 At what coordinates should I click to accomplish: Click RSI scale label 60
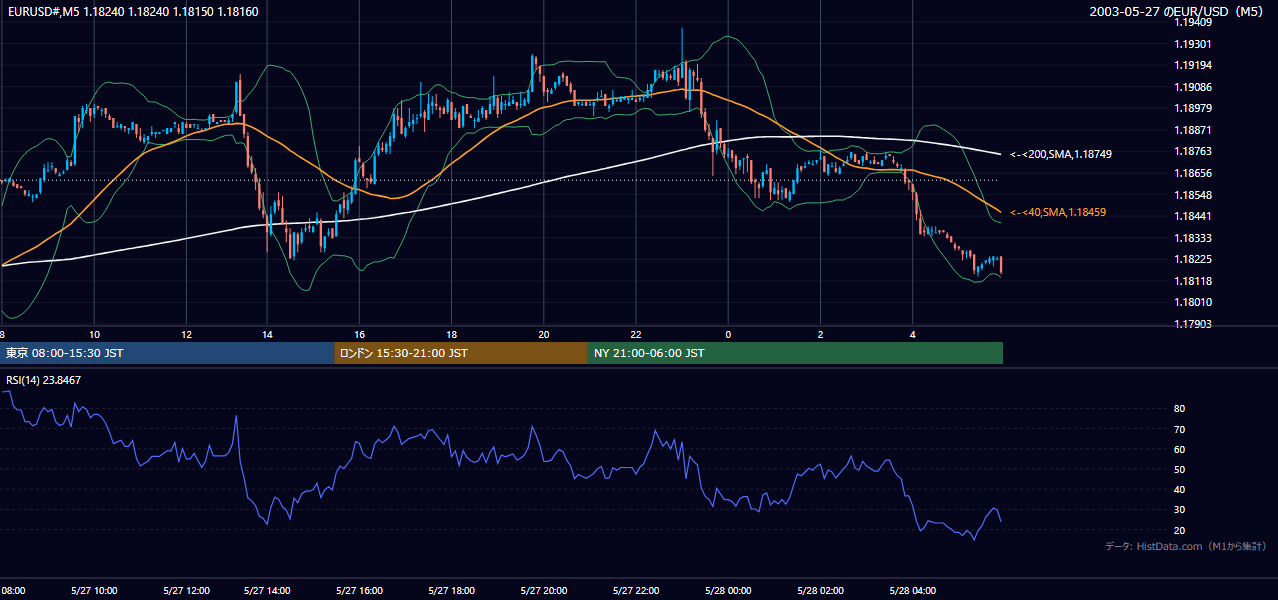click(x=1180, y=449)
